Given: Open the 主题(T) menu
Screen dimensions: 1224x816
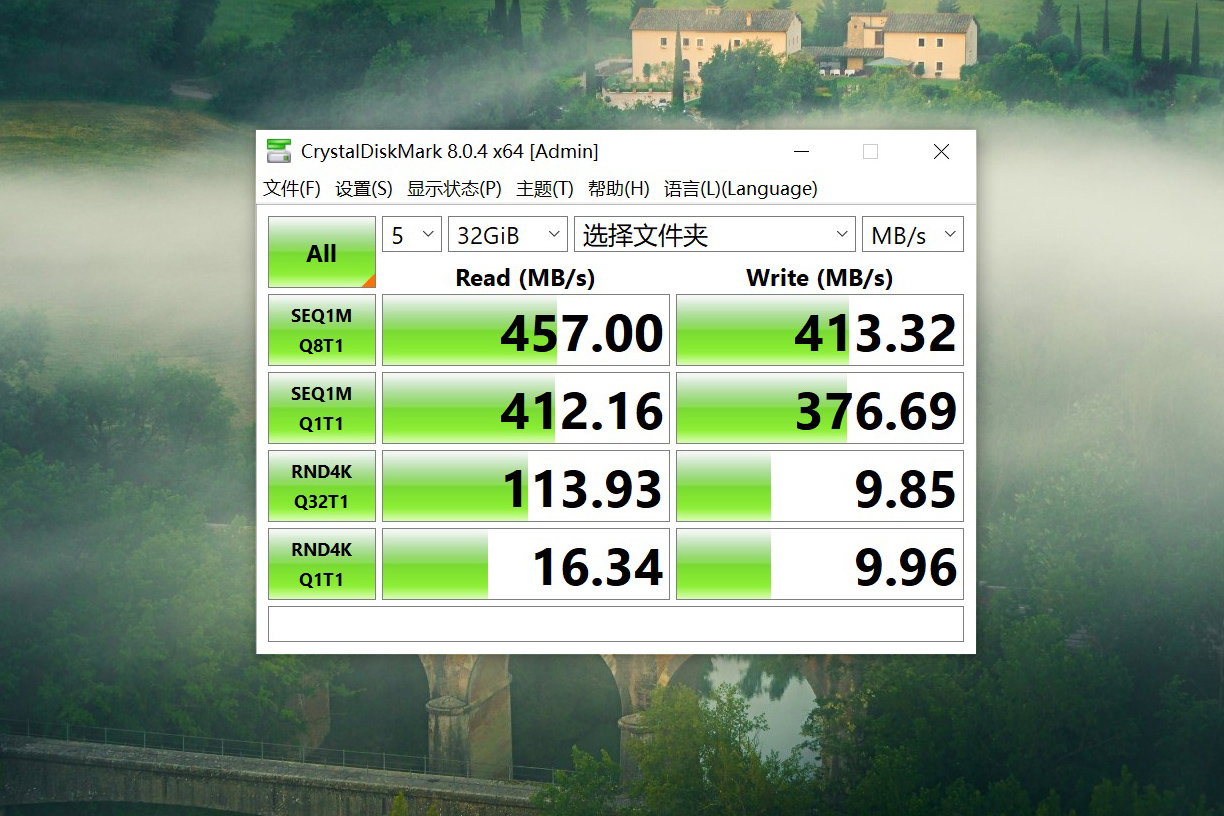Looking at the screenshot, I should coord(545,188).
